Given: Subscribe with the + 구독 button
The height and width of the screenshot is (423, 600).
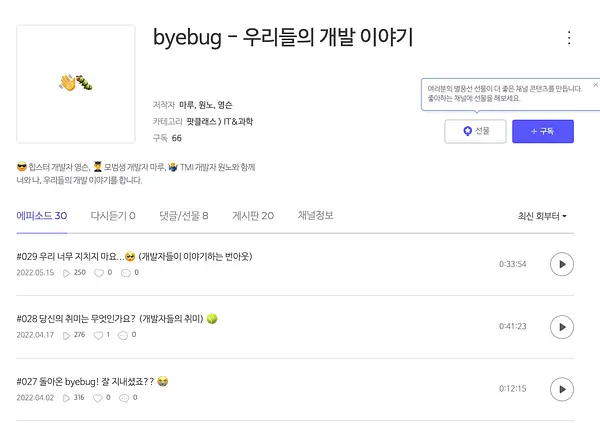Looking at the screenshot, I should (x=543, y=131).
